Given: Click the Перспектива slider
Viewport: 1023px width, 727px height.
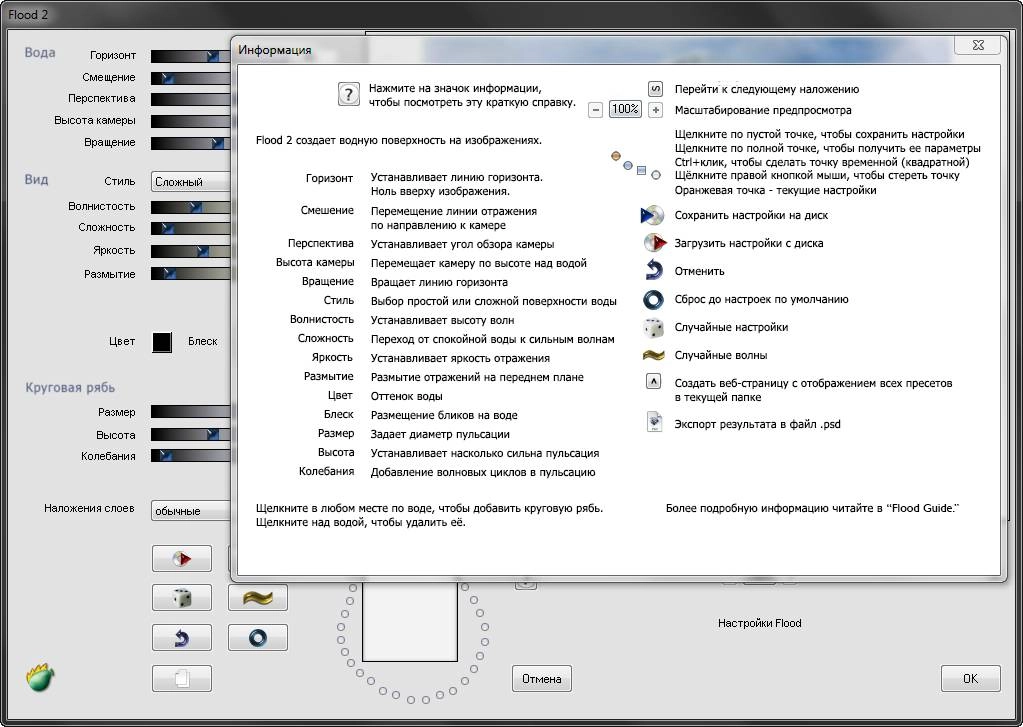Looking at the screenshot, I should click(x=191, y=99).
